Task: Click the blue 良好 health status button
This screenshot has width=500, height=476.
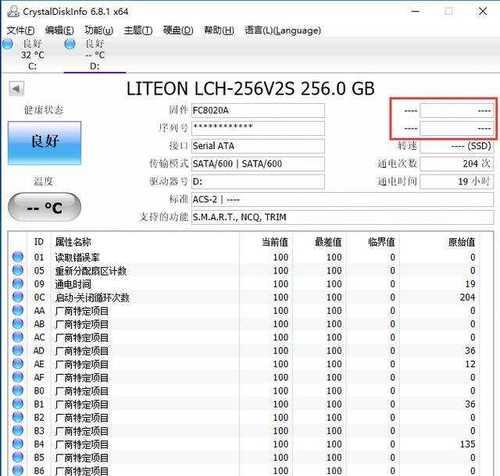Action: 44,143
